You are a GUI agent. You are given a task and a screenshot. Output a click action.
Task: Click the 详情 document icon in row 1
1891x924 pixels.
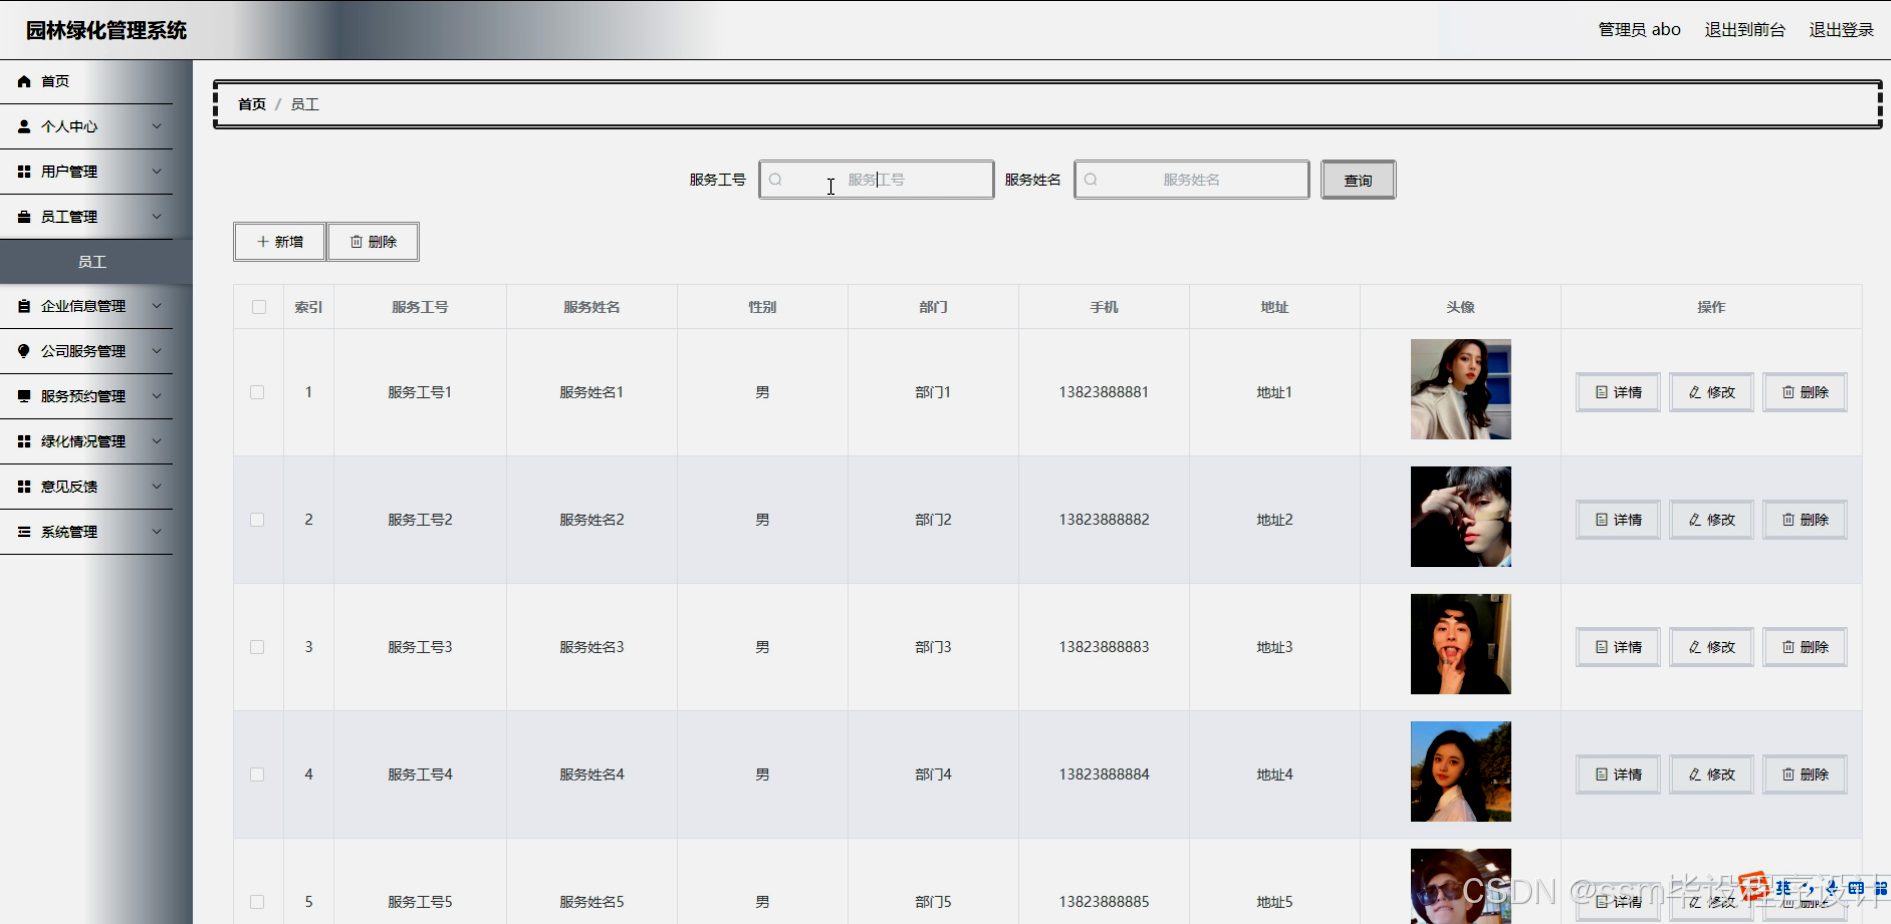click(x=1601, y=392)
